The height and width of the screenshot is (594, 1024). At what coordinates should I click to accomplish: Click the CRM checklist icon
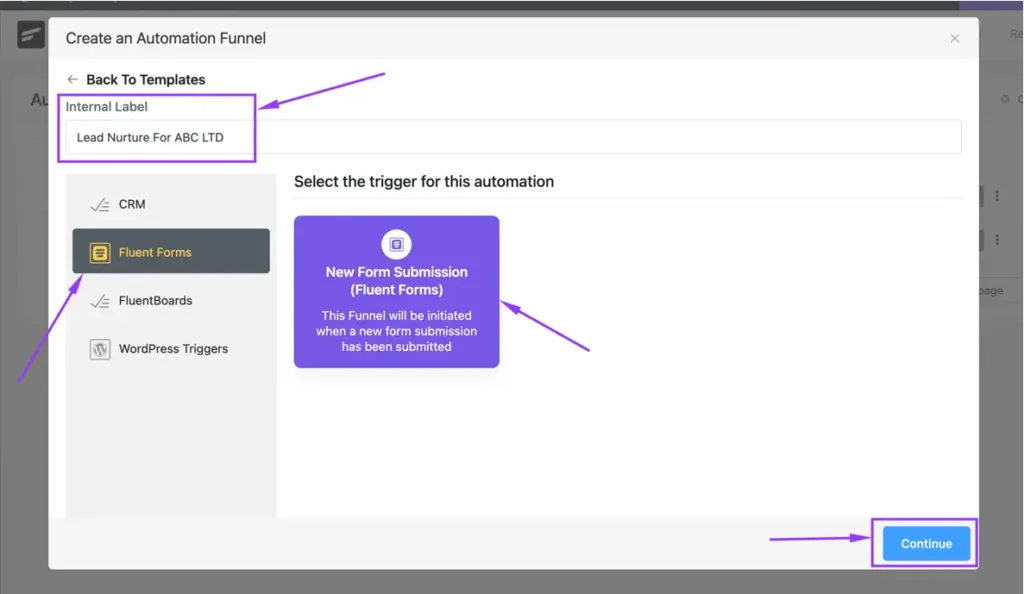(100, 205)
